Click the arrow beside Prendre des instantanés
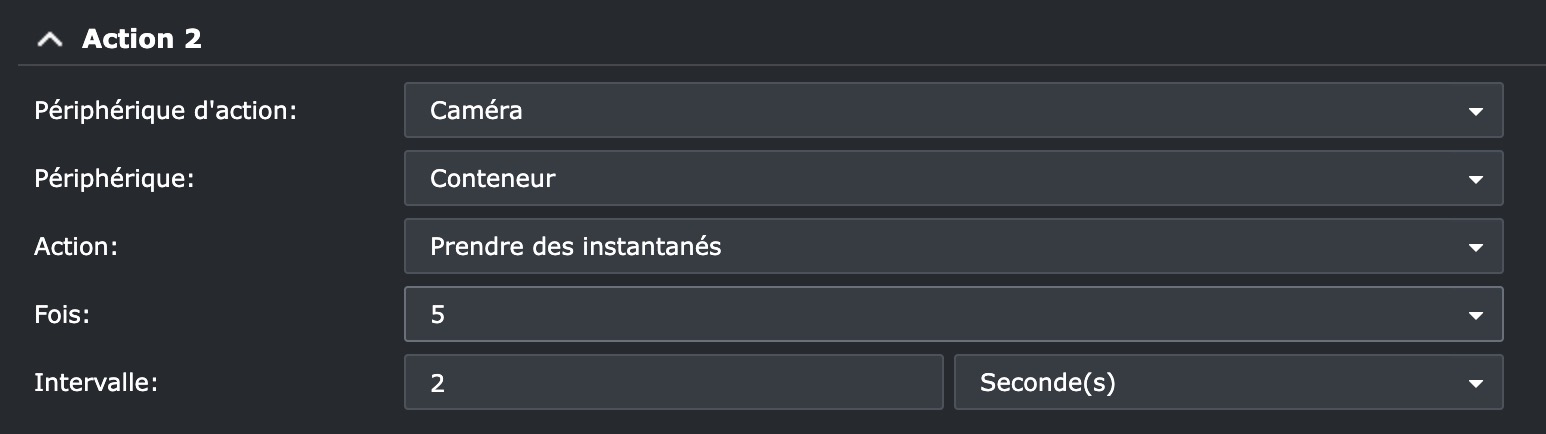Image resolution: width=1546 pixels, height=434 pixels. click(x=1475, y=248)
